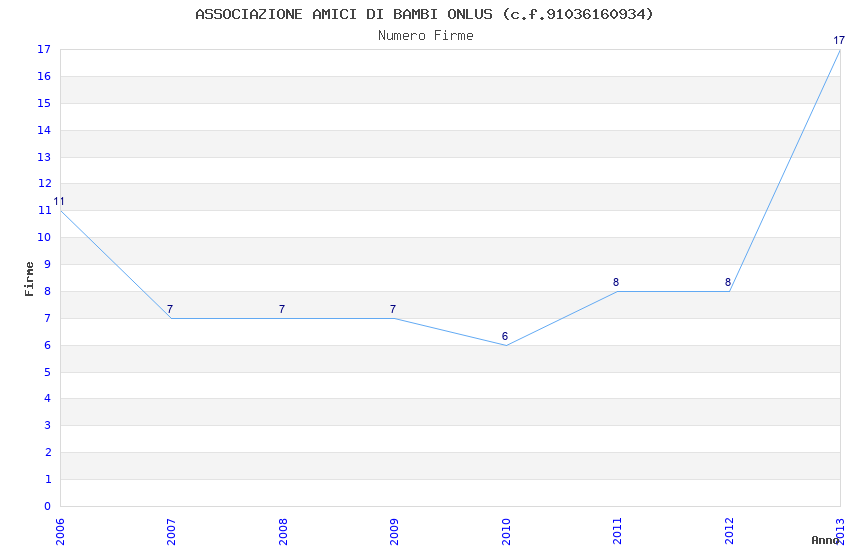850x550 pixels.
Task: Click the x-axis label Anno
Action: pos(825,540)
